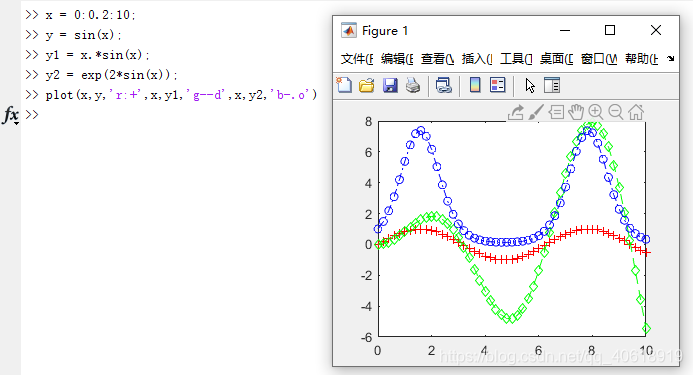
Task: Click the command line 'y = sin(x);'
Action: click(84, 35)
